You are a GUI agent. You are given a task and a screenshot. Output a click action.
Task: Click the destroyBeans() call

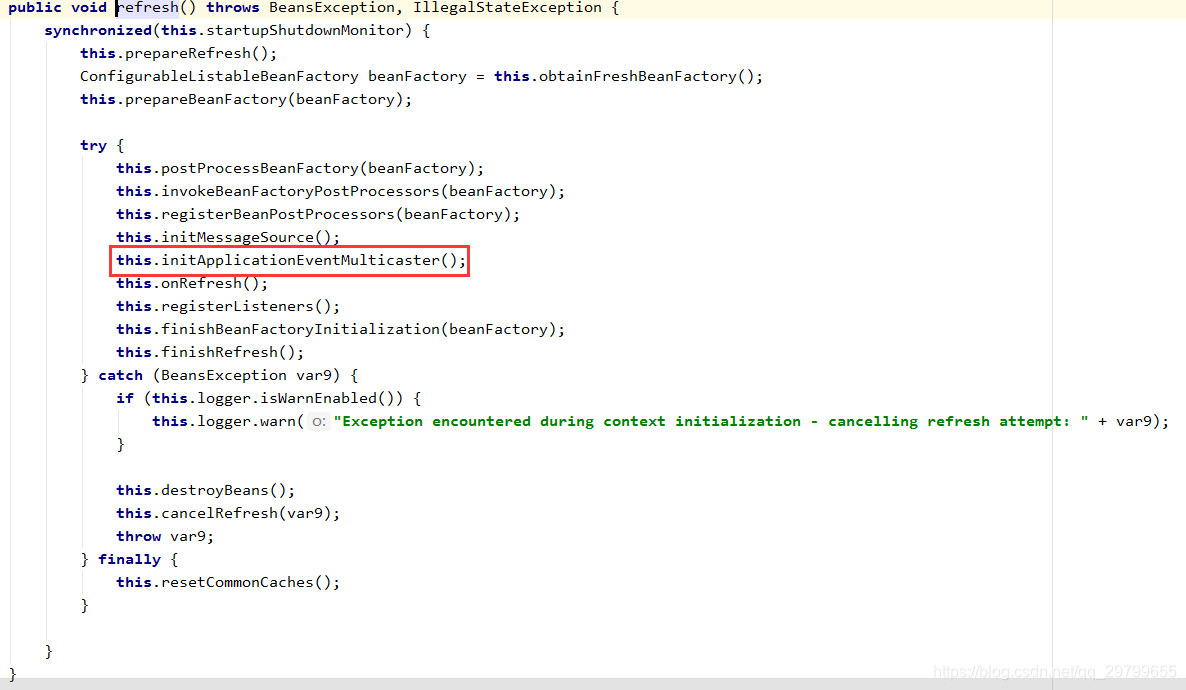(x=224, y=490)
